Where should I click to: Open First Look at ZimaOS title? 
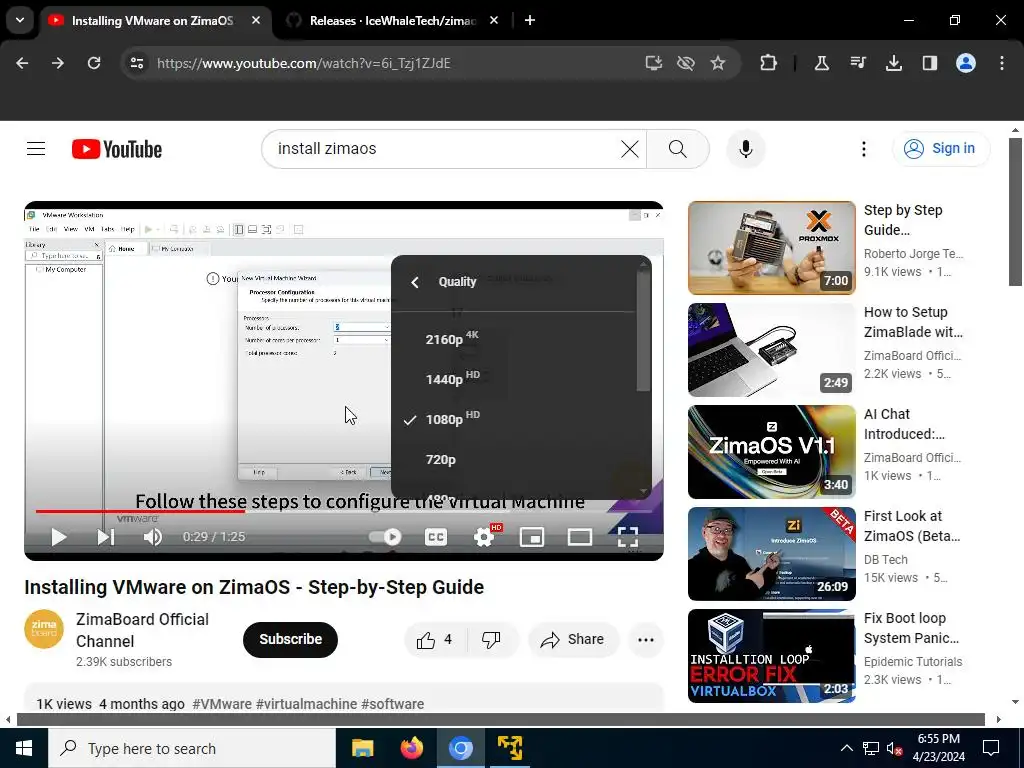(912, 526)
